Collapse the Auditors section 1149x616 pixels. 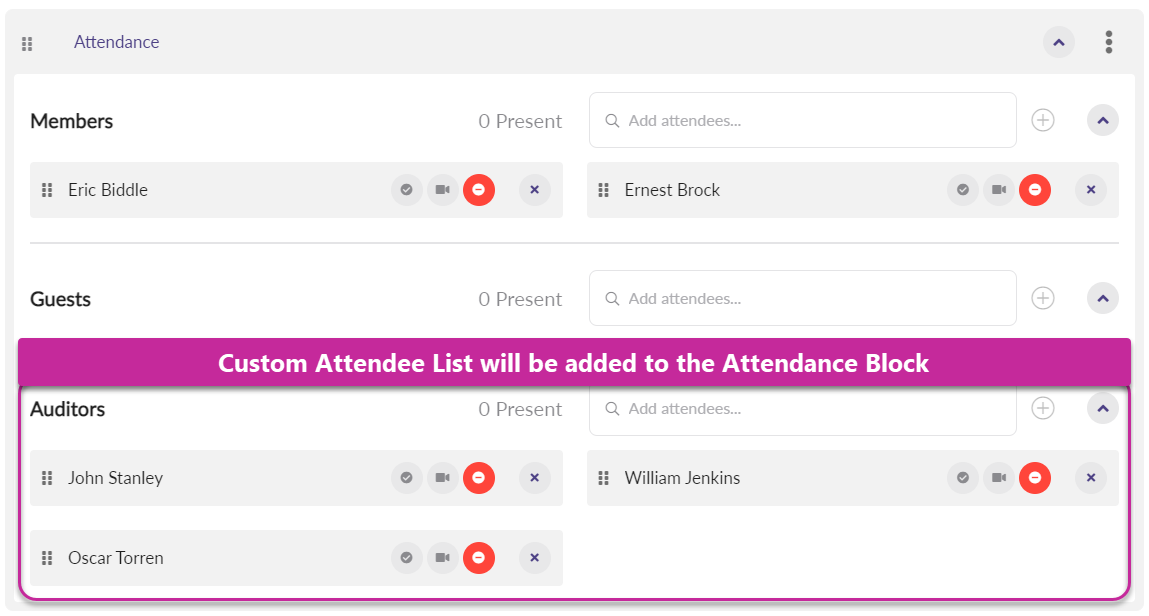(1102, 408)
